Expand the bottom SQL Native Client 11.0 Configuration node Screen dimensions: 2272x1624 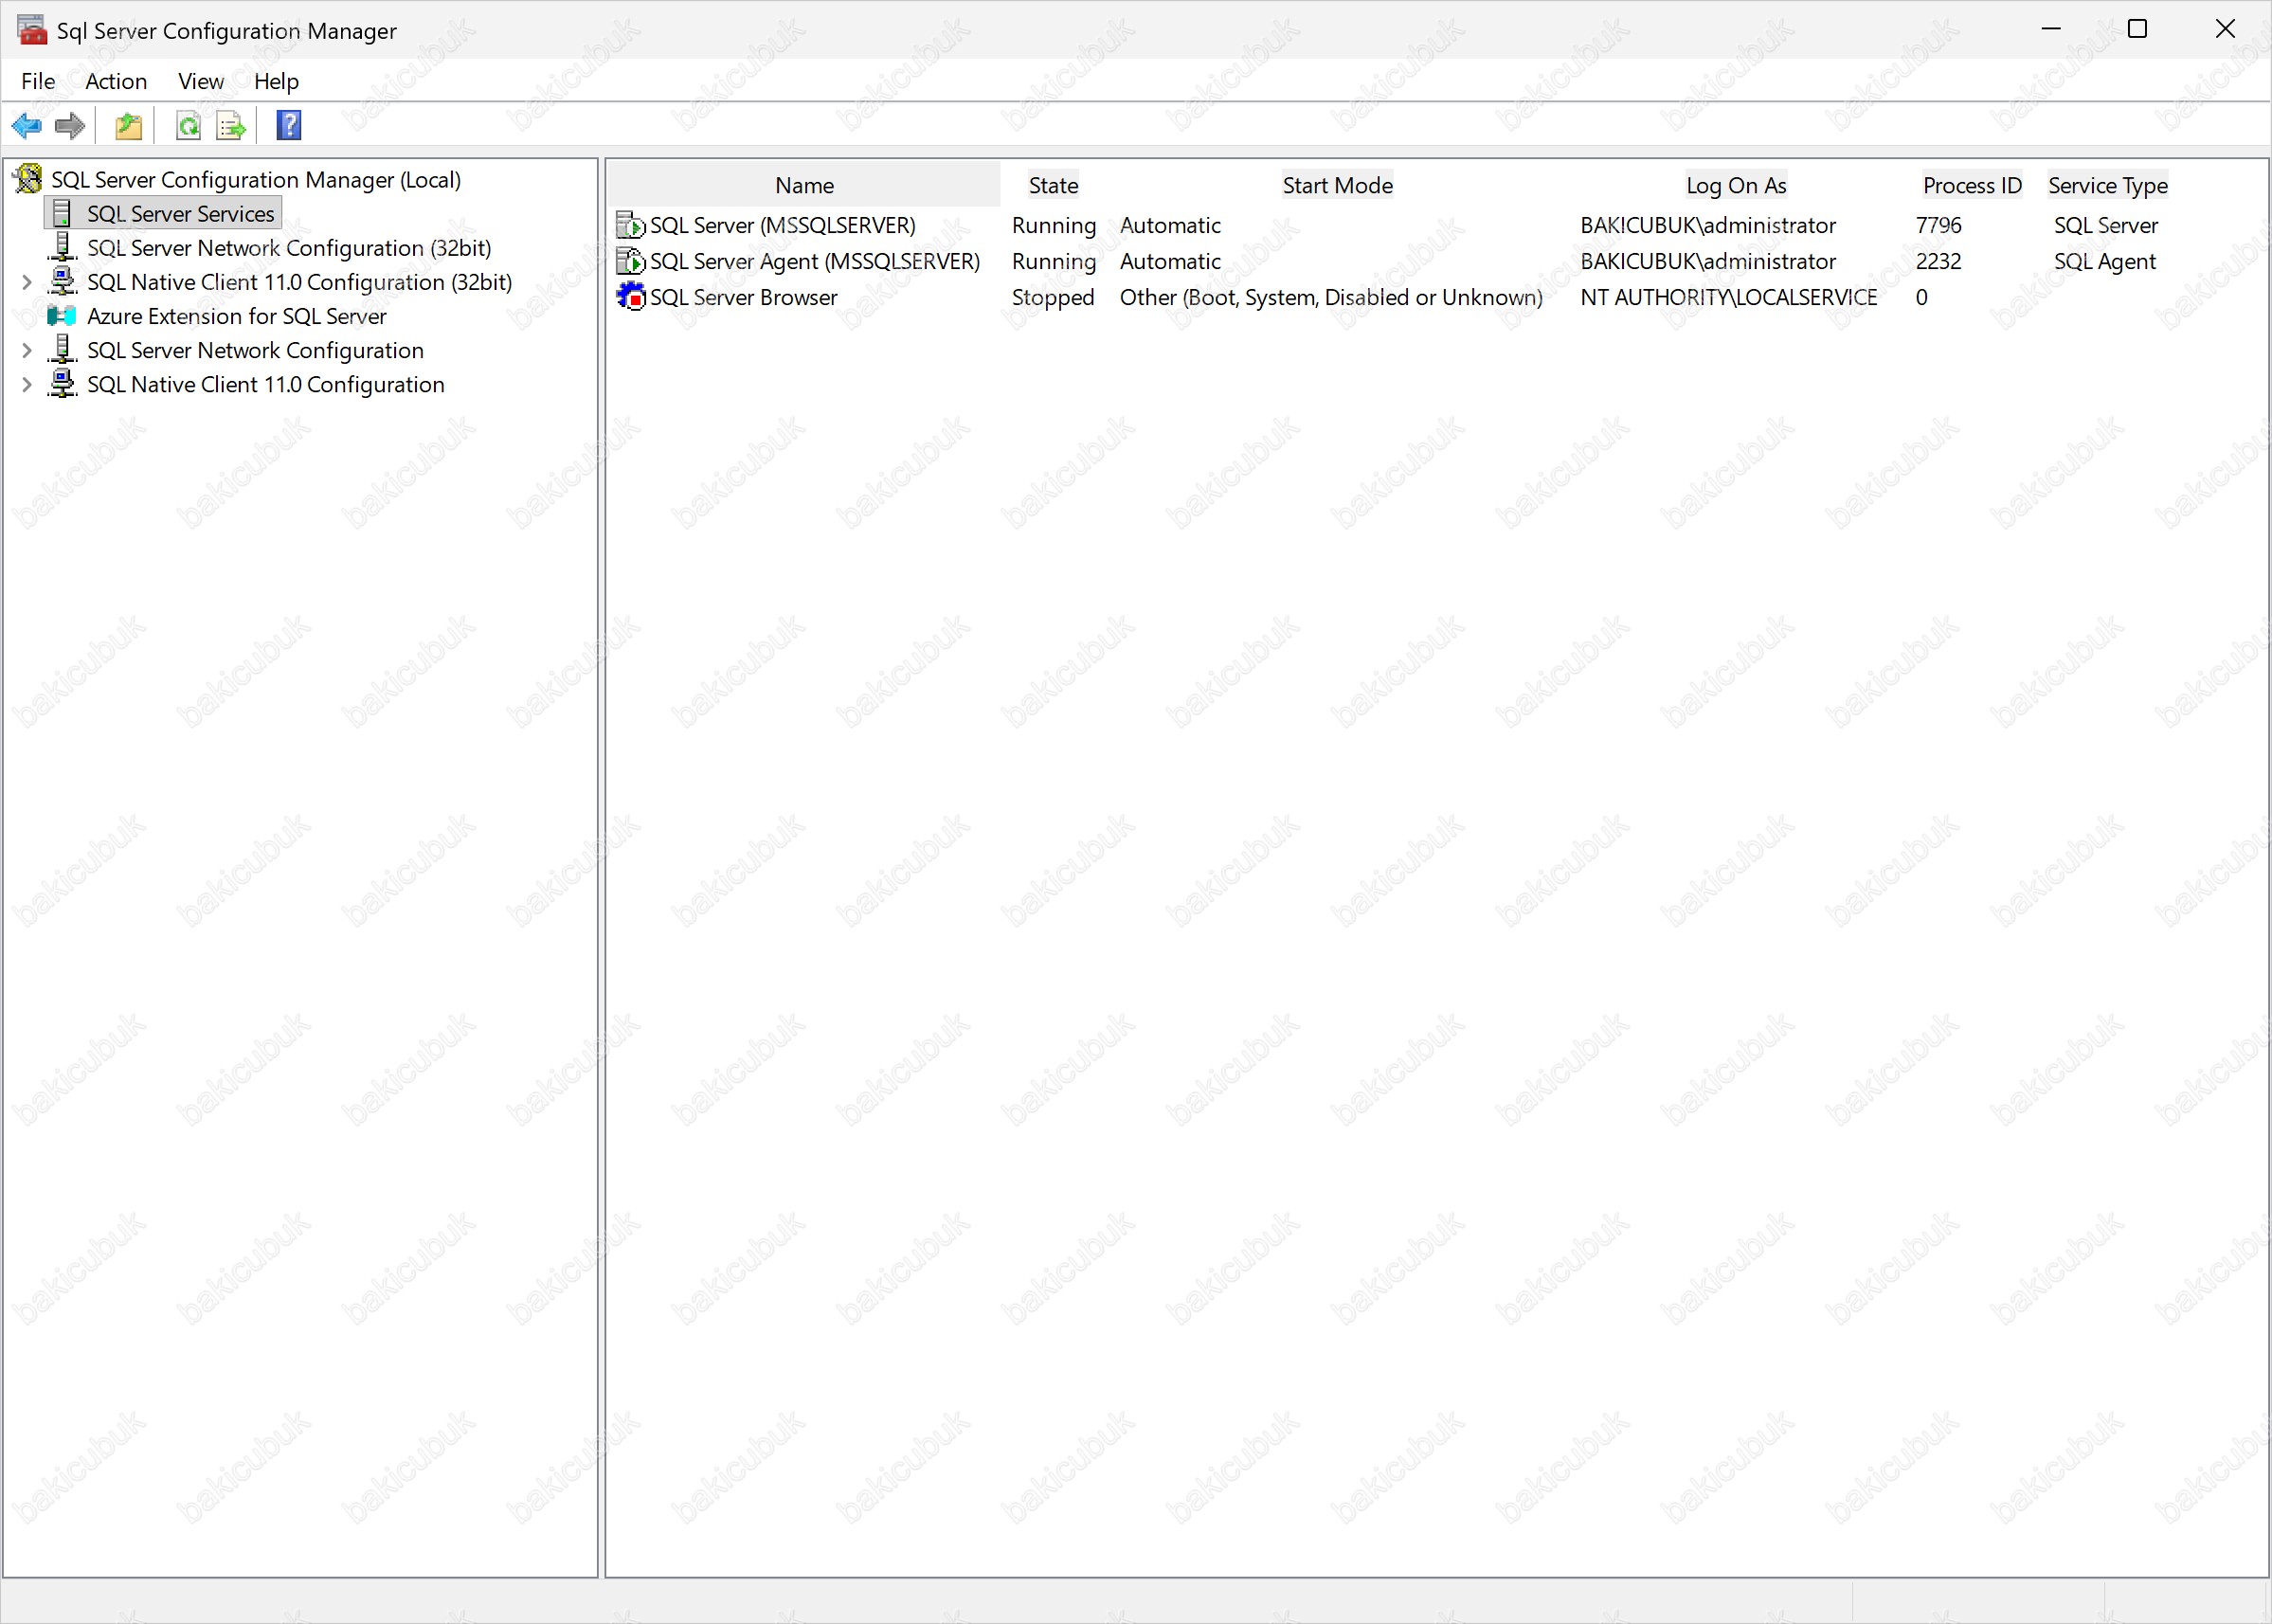tap(27, 385)
